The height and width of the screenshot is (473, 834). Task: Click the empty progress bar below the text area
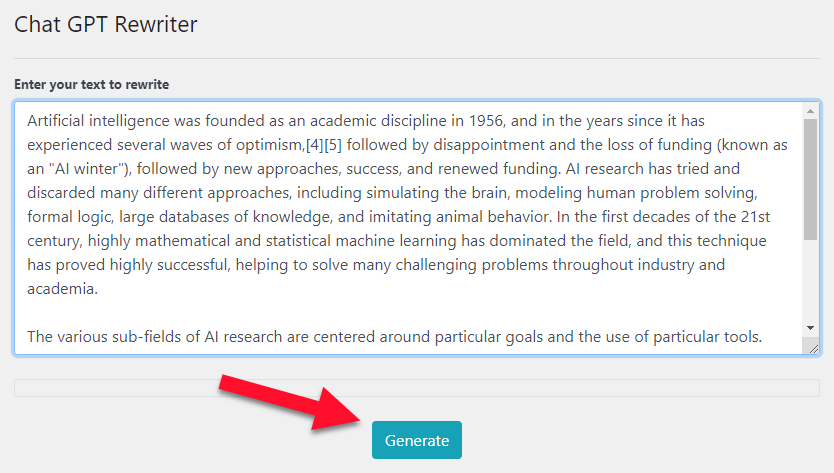click(416, 388)
